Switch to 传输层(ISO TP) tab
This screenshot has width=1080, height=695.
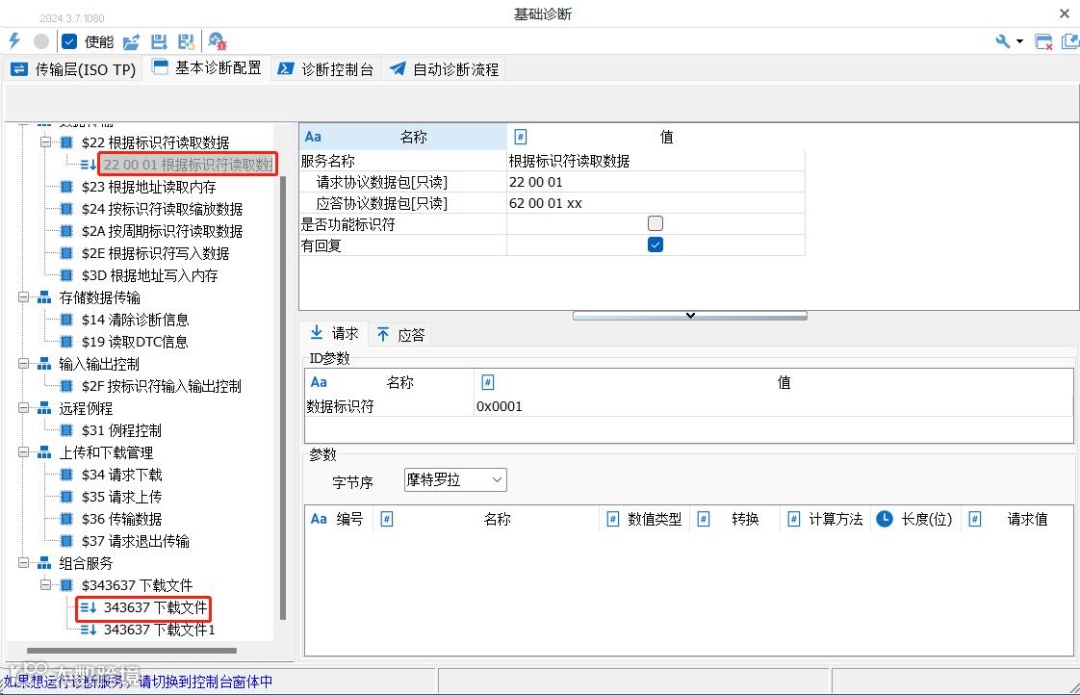[x=74, y=69]
